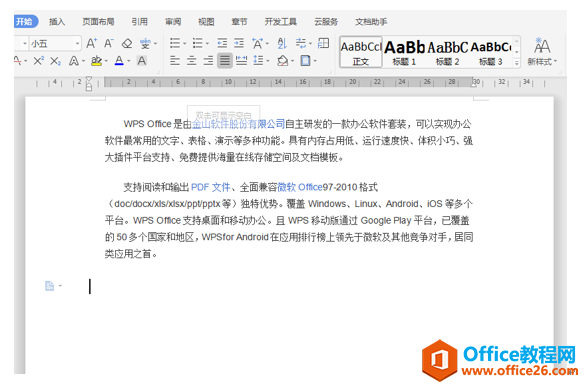Click the borders icon
The height and width of the screenshot is (388, 585).
[x=306, y=60]
